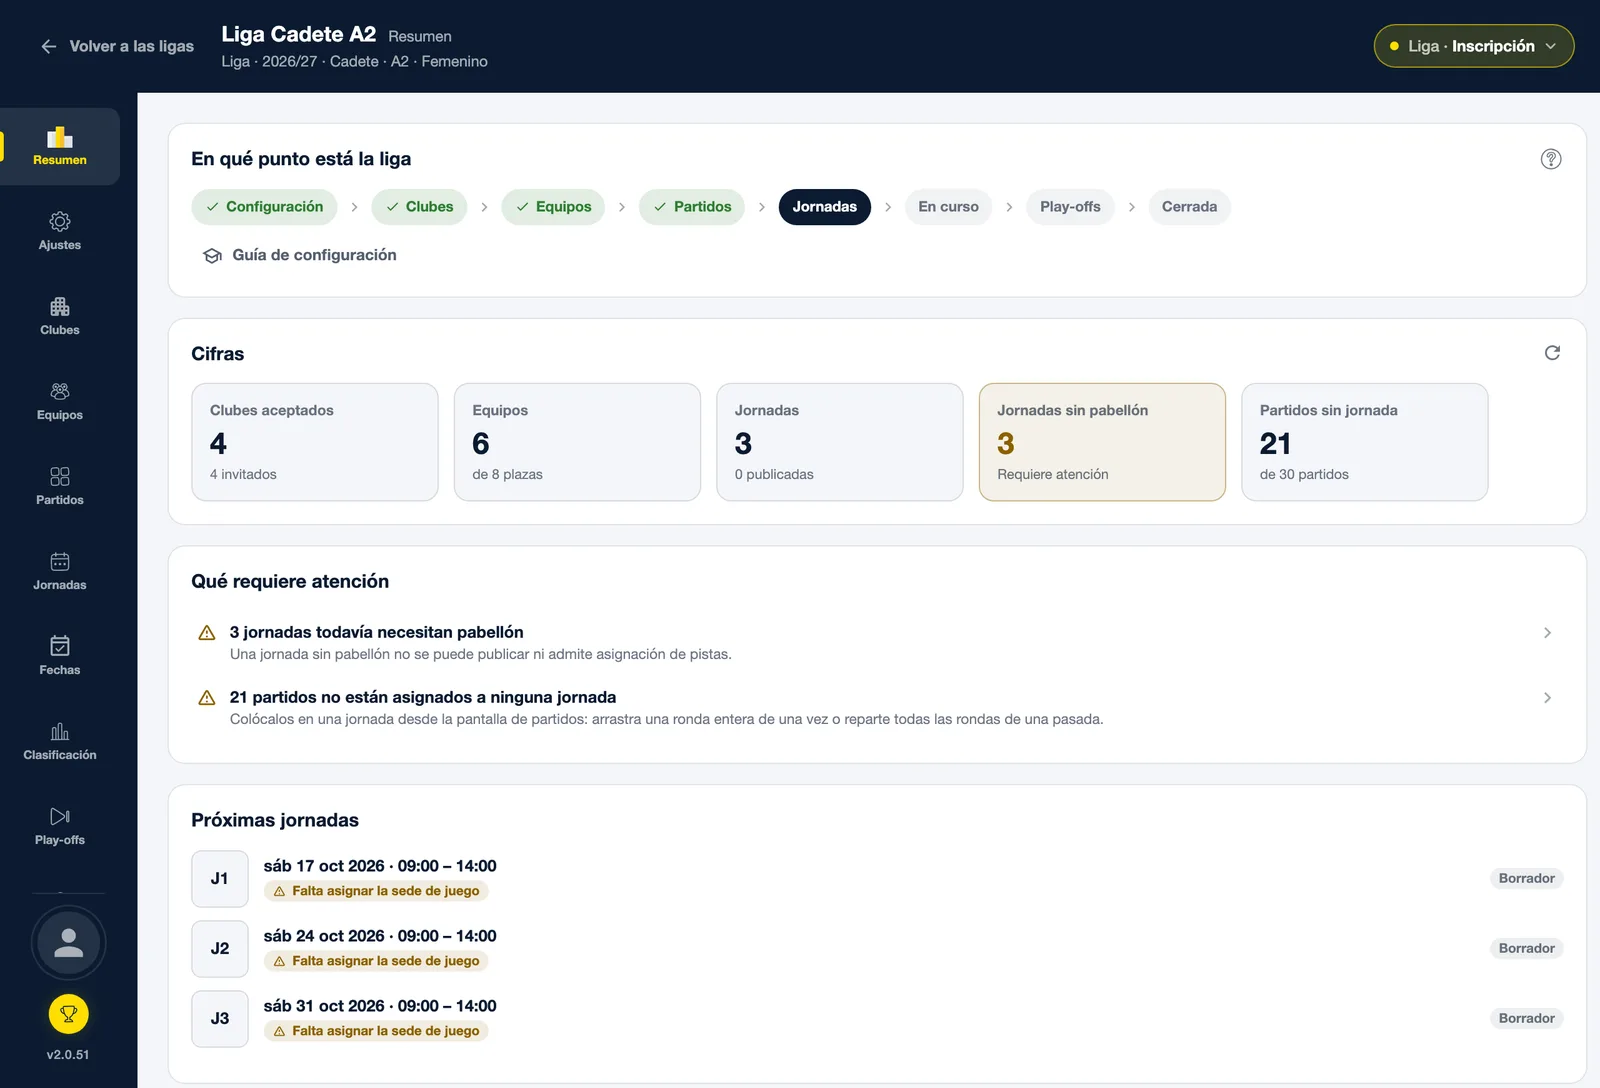Select the Play-offs step pill
This screenshot has height=1088, width=1600.
(1070, 207)
